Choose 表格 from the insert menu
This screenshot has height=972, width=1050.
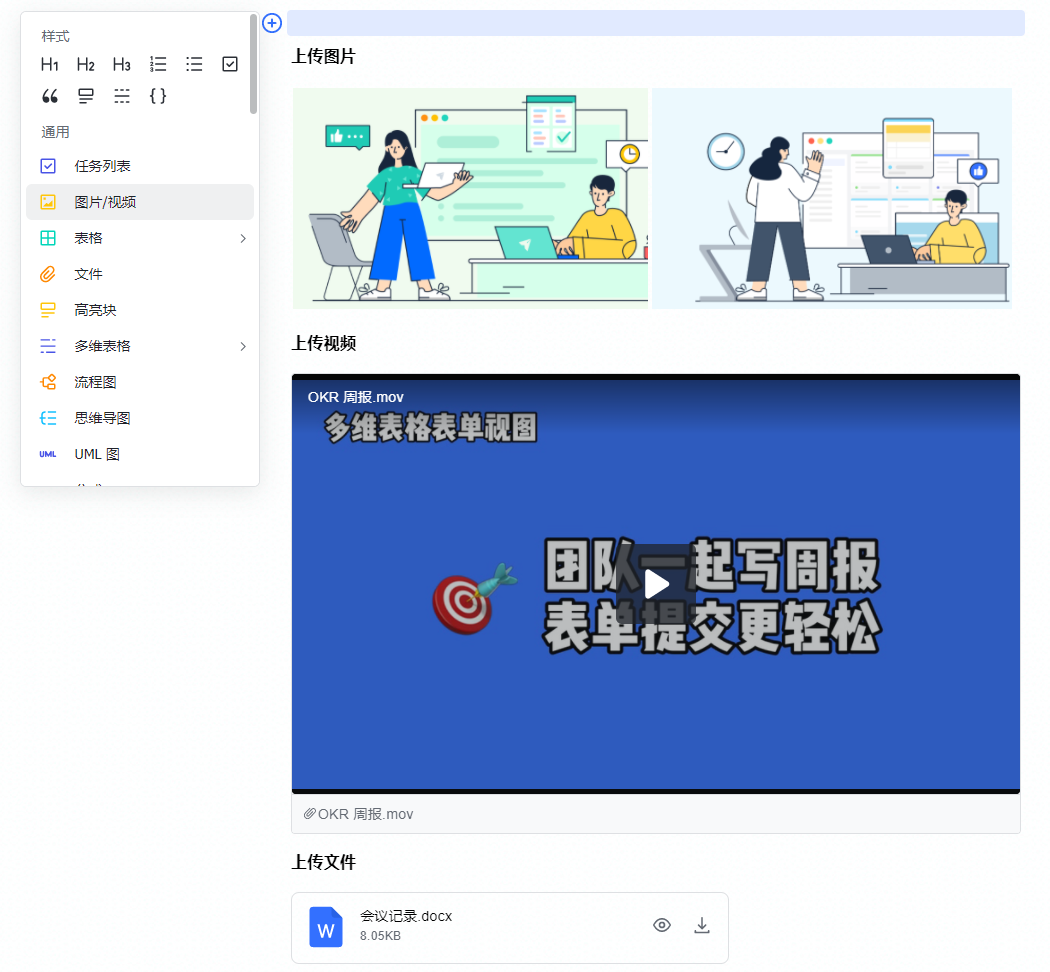tap(140, 238)
